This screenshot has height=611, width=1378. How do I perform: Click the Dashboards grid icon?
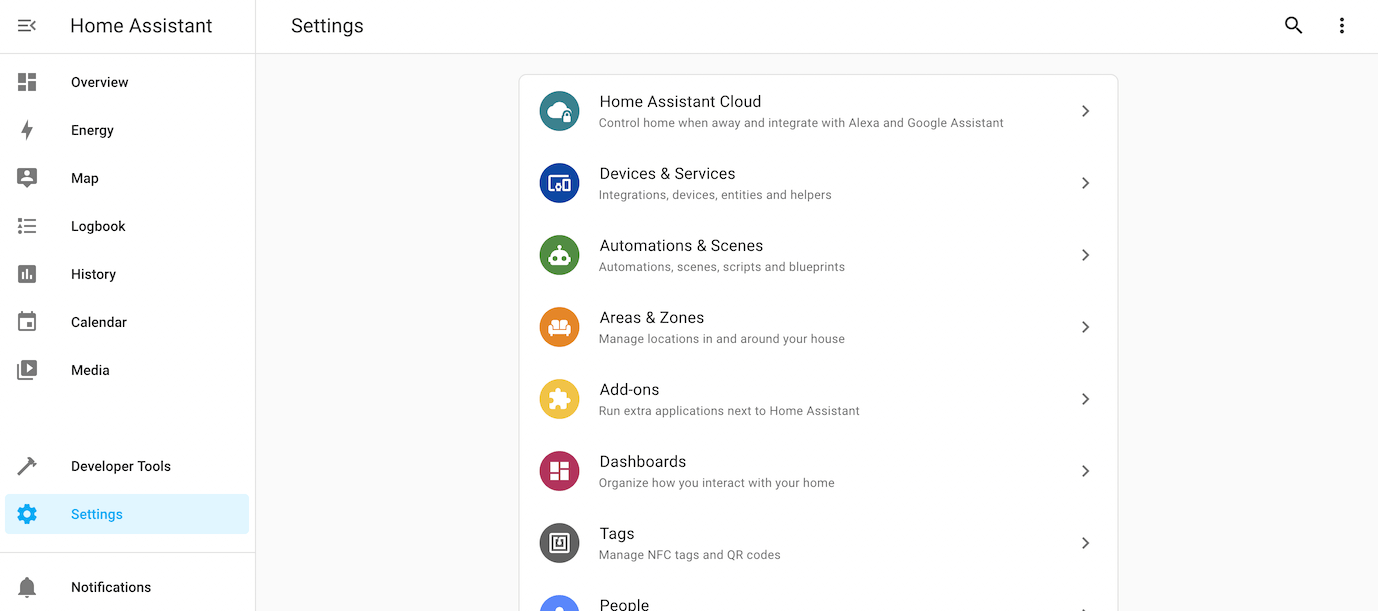point(559,471)
